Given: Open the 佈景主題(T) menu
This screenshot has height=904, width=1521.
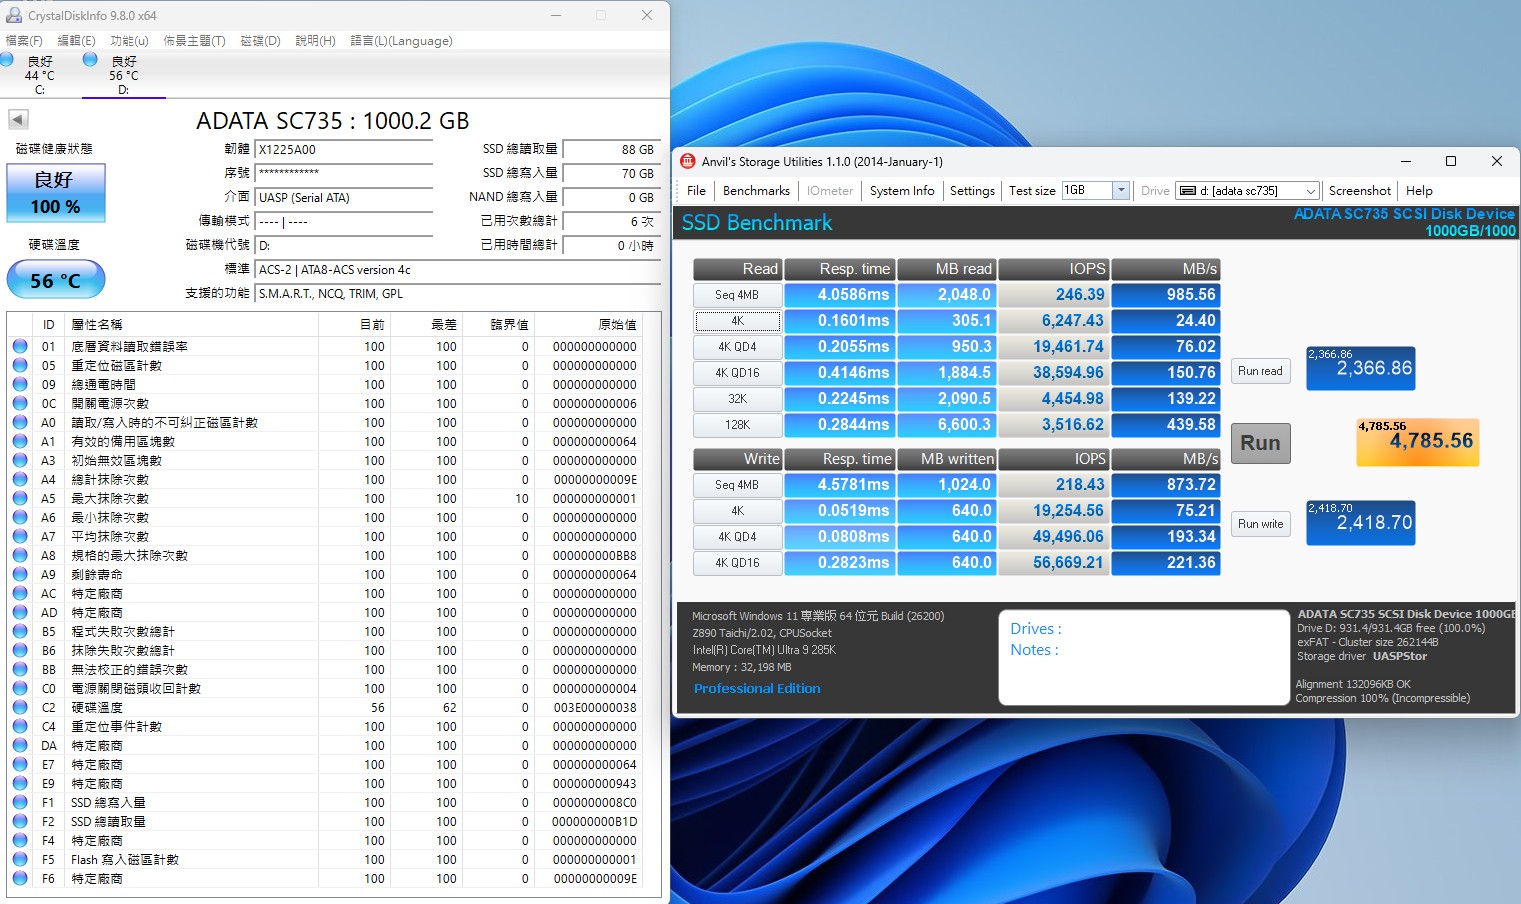Looking at the screenshot, I should click(194, 41).
